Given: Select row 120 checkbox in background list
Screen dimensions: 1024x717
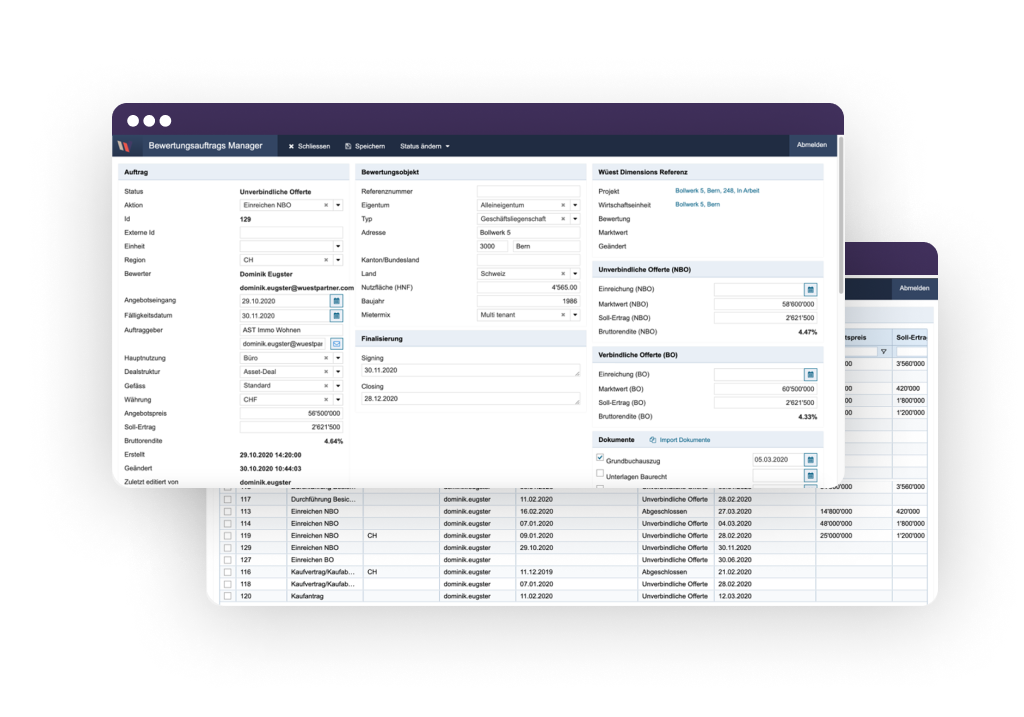Looking at the screenshot, I should 227,596.
